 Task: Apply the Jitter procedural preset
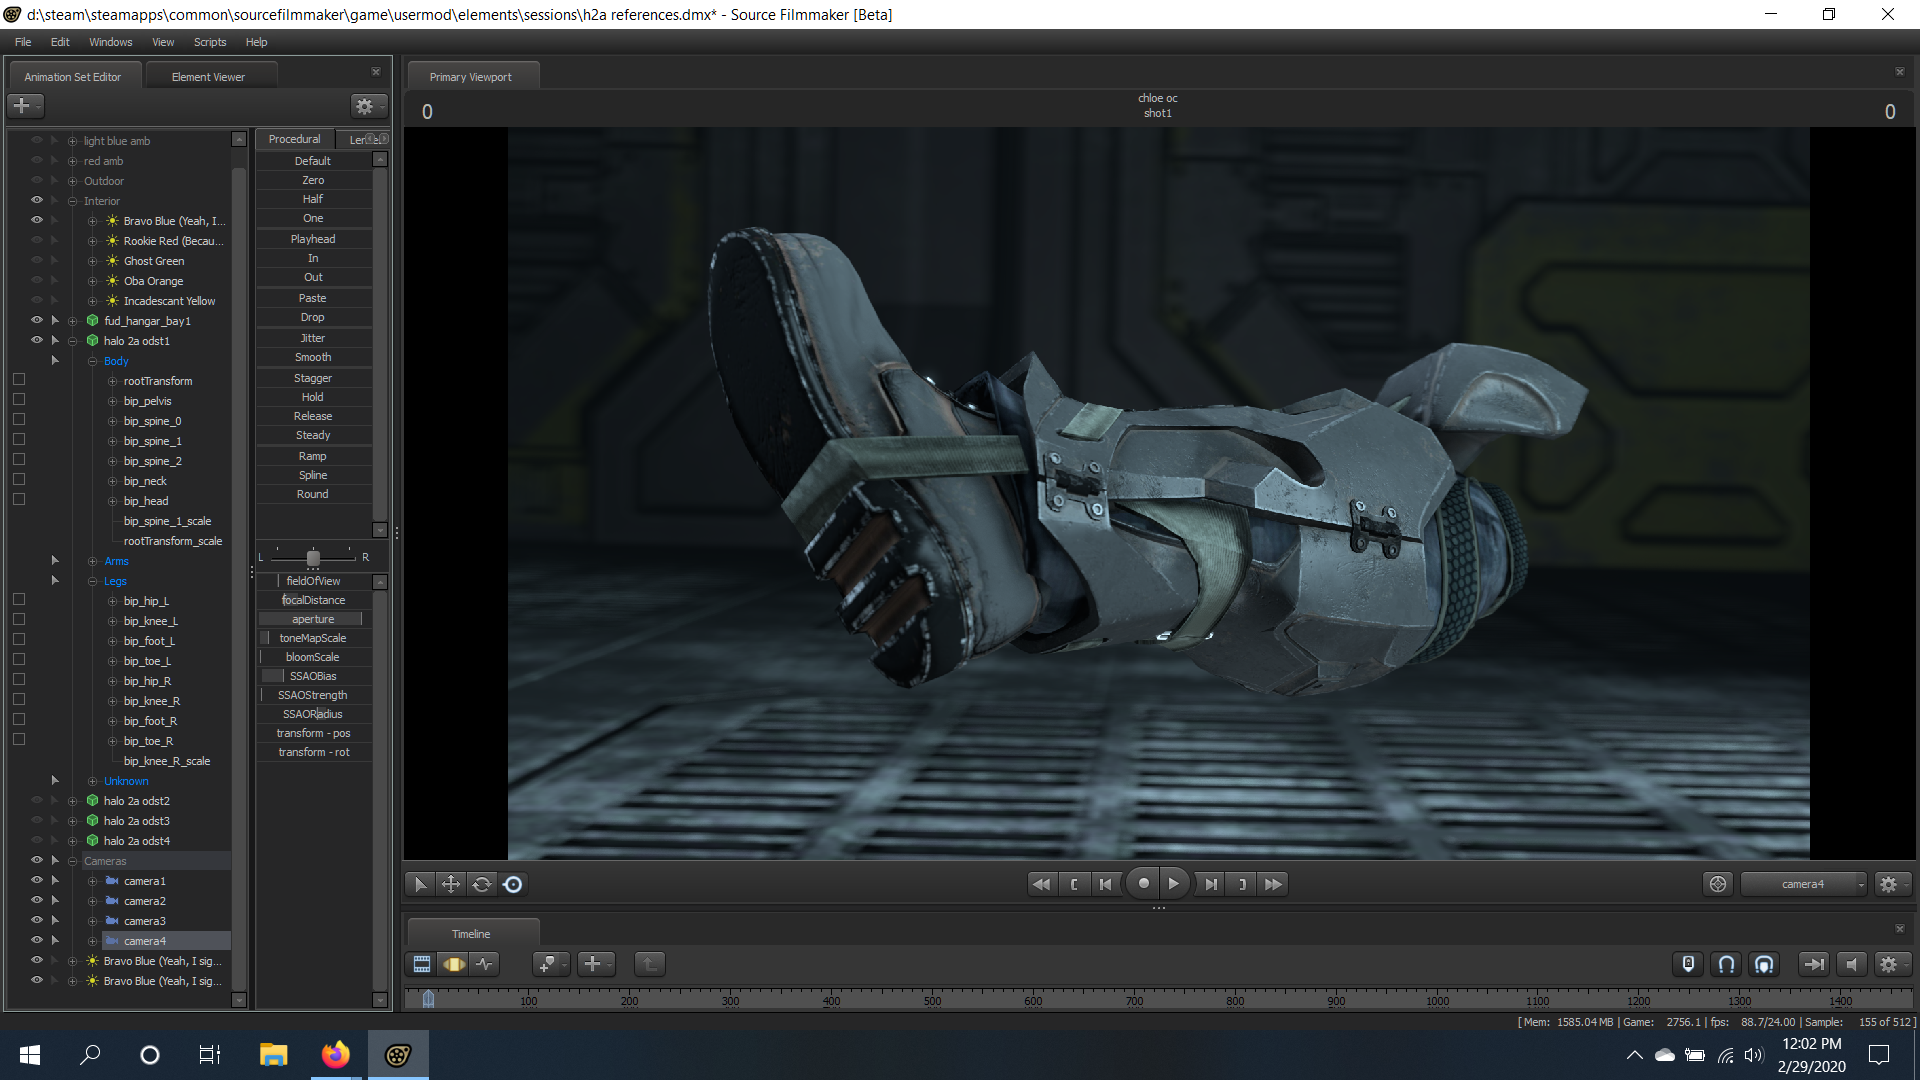(313, 338)
